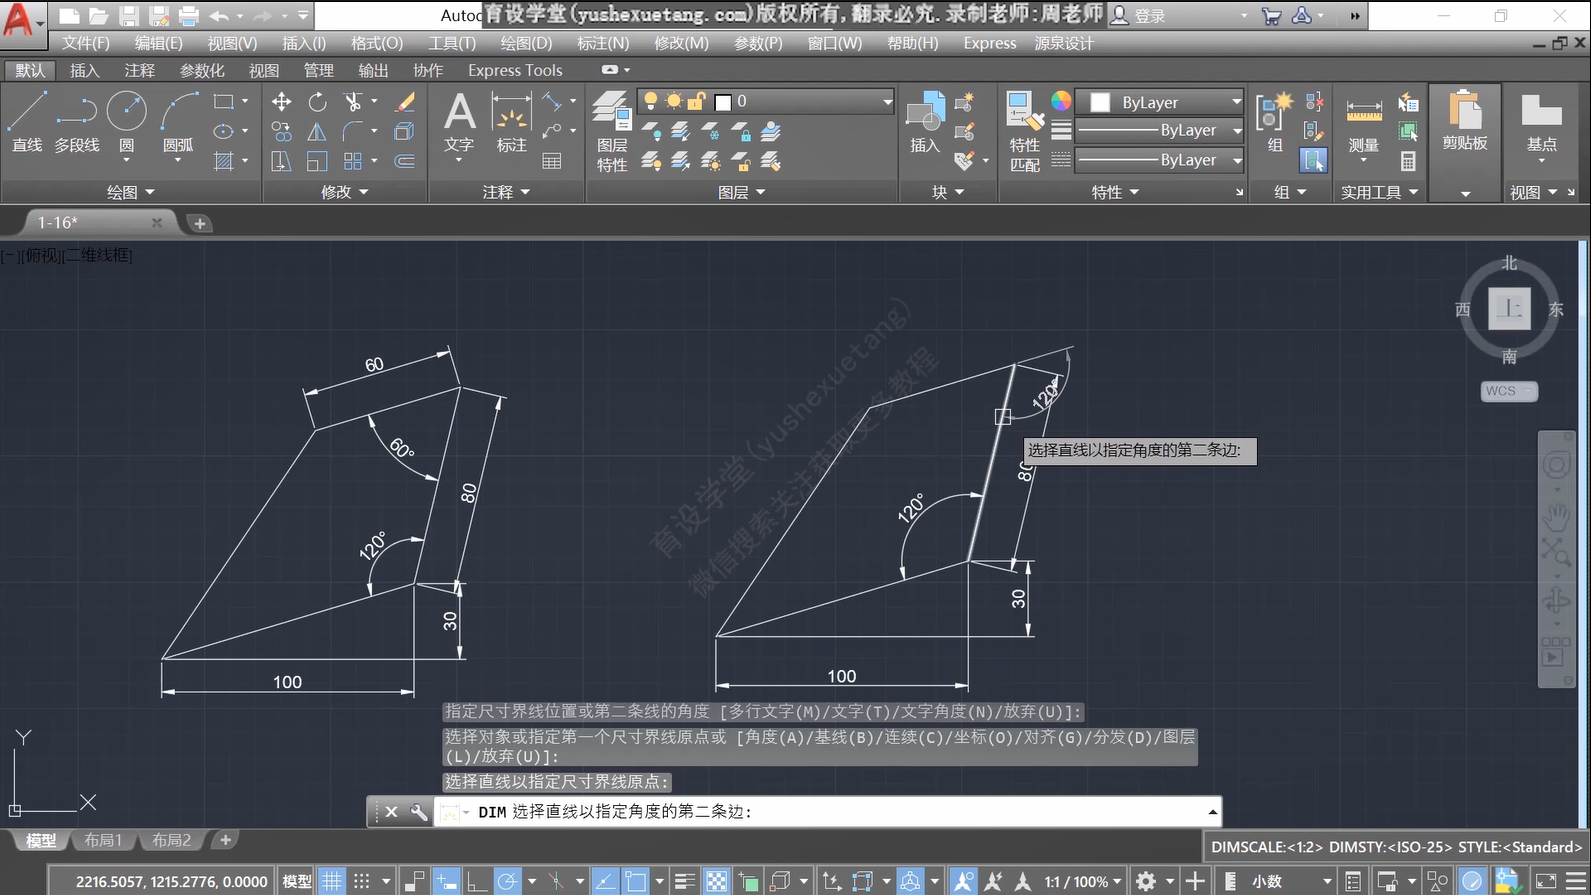Open the annotation scale 1:1 / 100% dropdown

coord(1083,881)
